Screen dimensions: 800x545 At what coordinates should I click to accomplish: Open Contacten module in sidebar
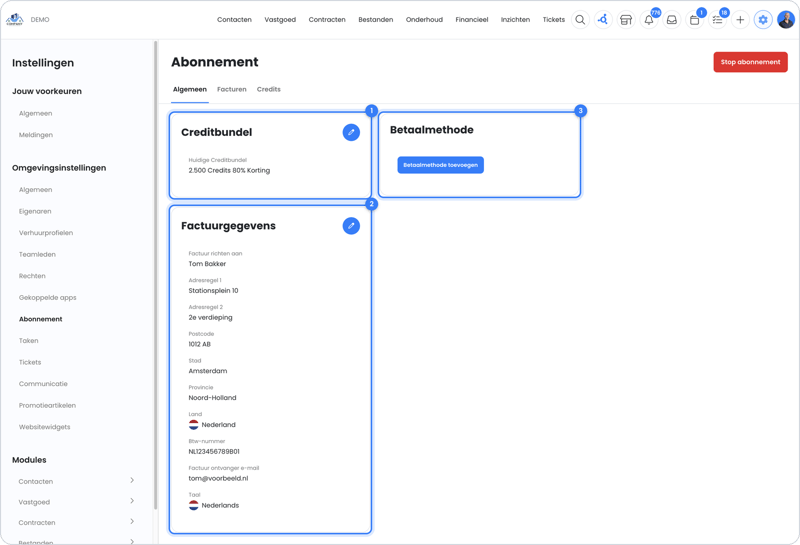pyautogui.click(x=36, y=482)
